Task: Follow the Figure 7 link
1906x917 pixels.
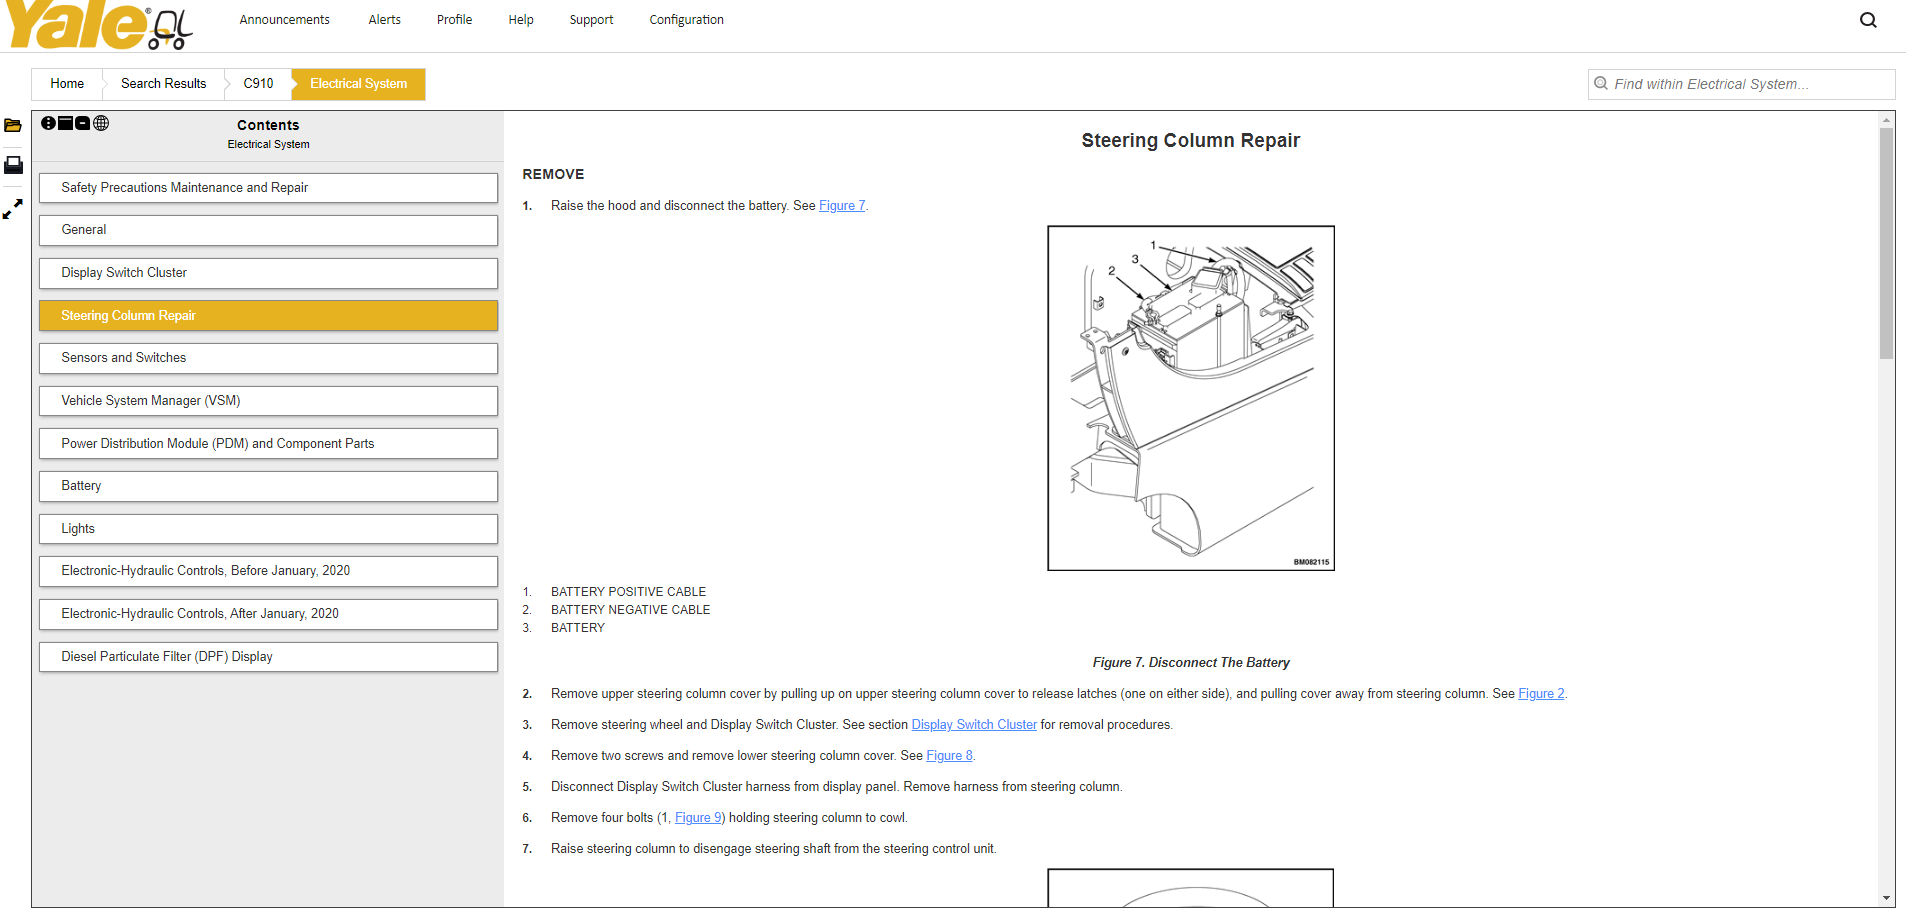Action: (842, 206)
